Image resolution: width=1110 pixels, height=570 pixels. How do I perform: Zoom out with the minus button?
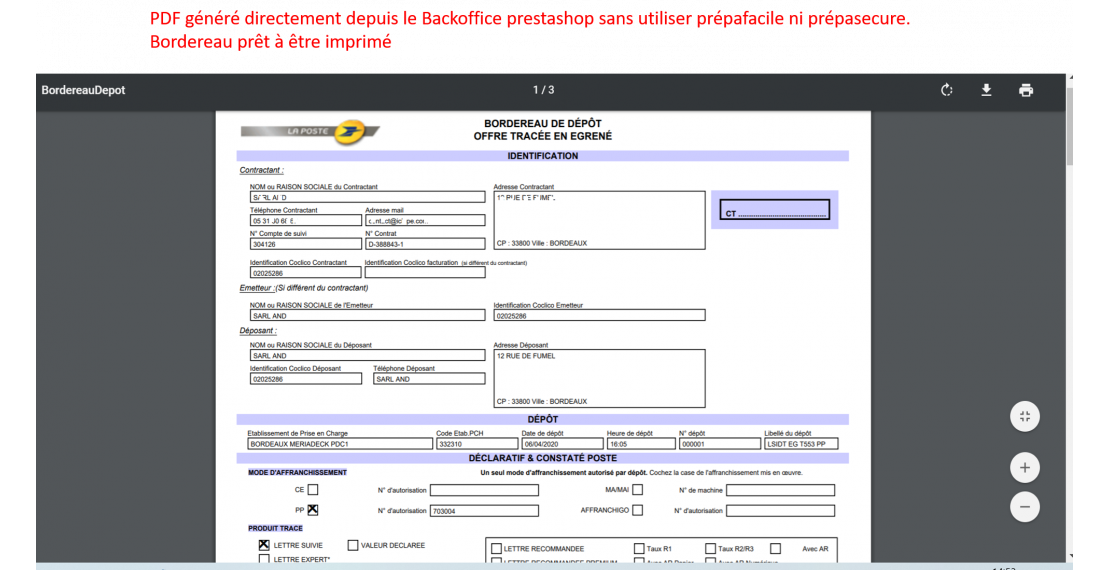1024,507
